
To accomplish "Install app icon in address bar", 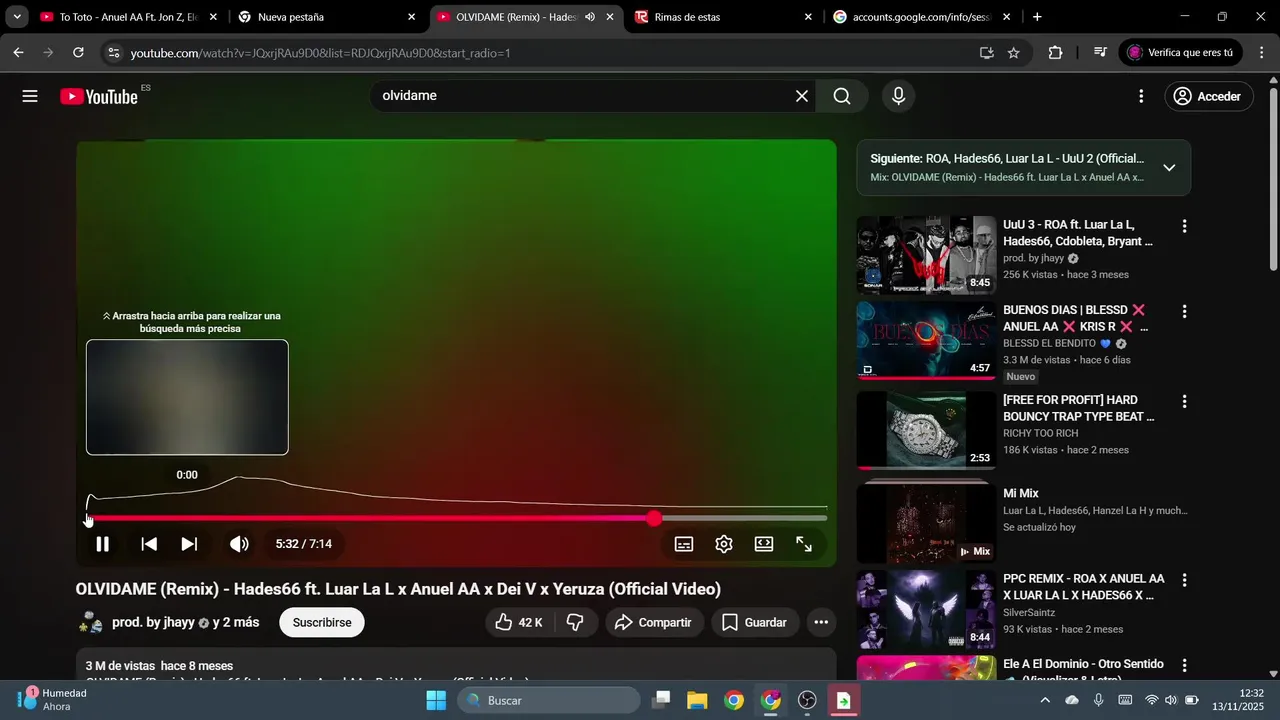I will [987, 53].
